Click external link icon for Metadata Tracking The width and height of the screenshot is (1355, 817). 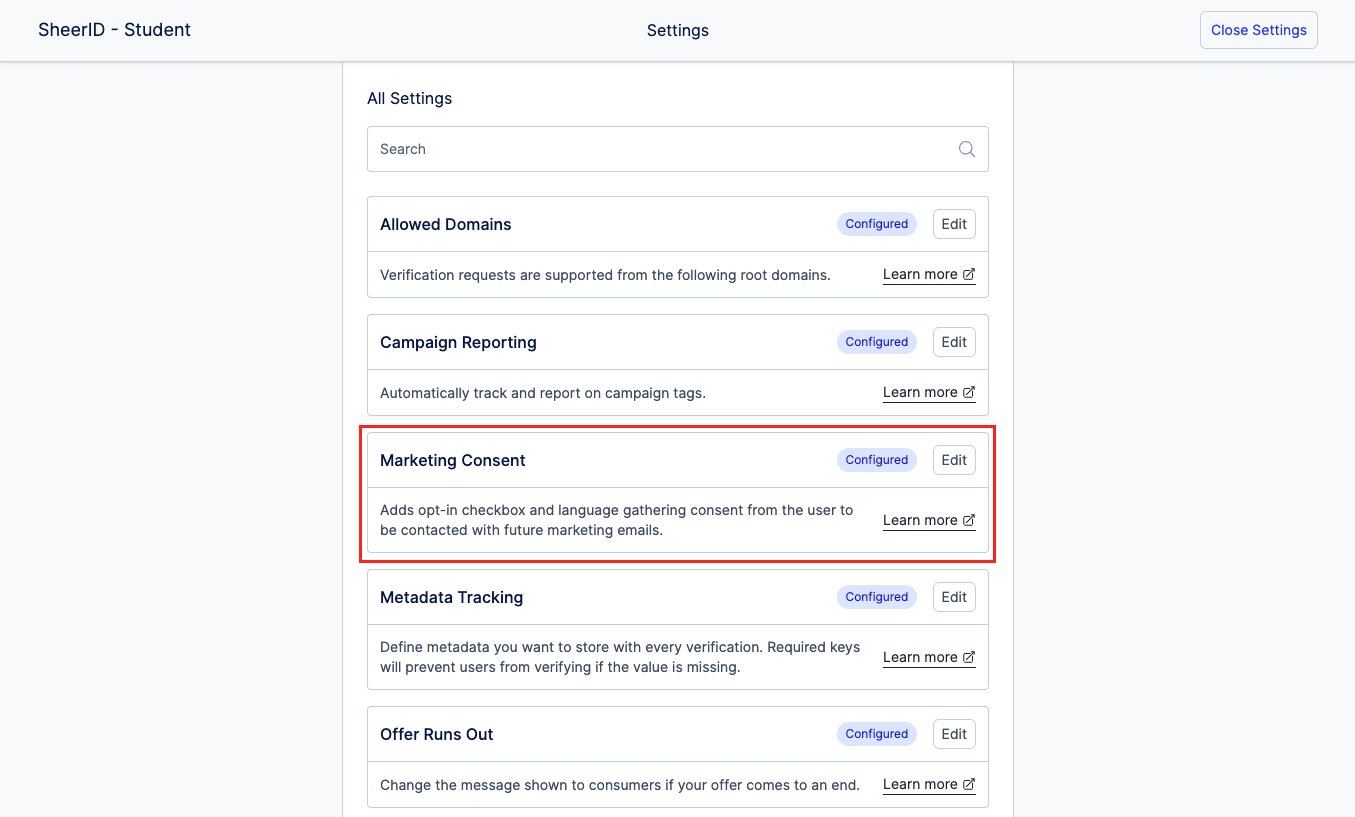click(969, 657)
